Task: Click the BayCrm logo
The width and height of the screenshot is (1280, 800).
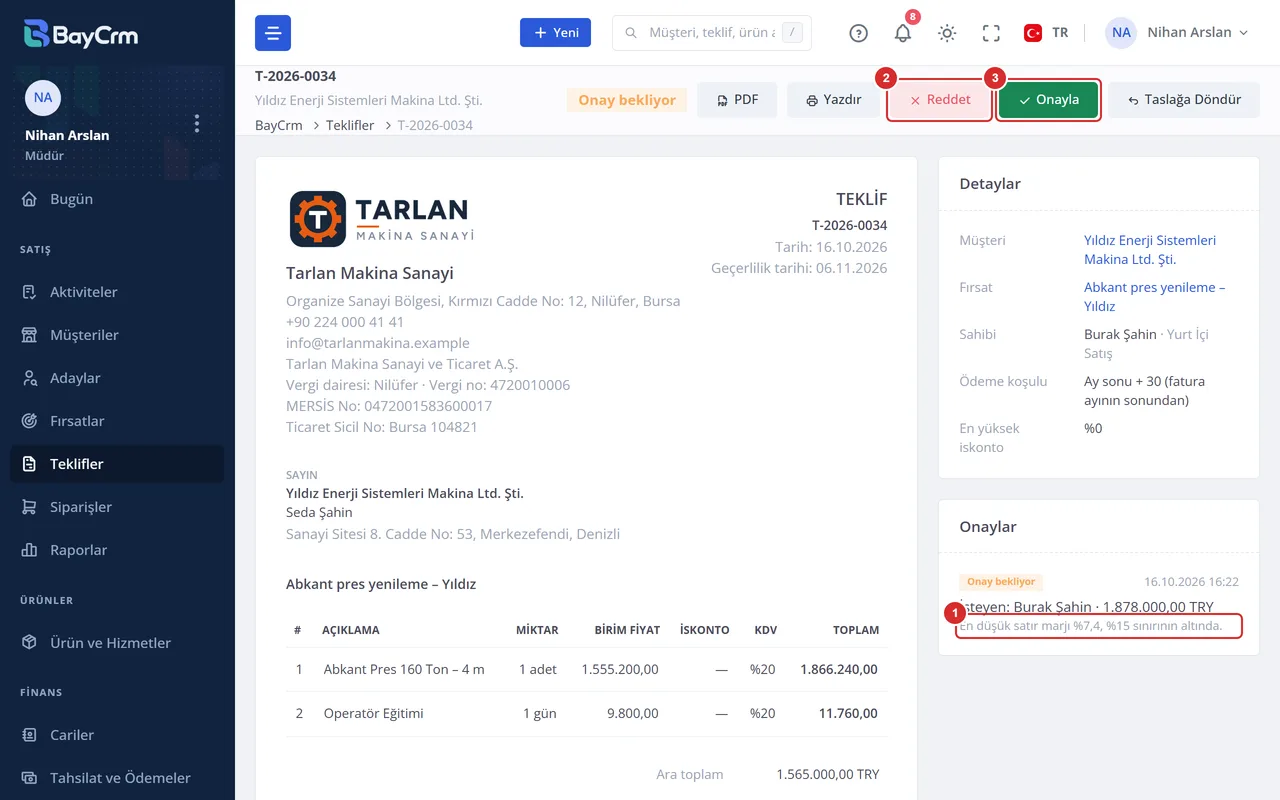Action: [81, 34]
